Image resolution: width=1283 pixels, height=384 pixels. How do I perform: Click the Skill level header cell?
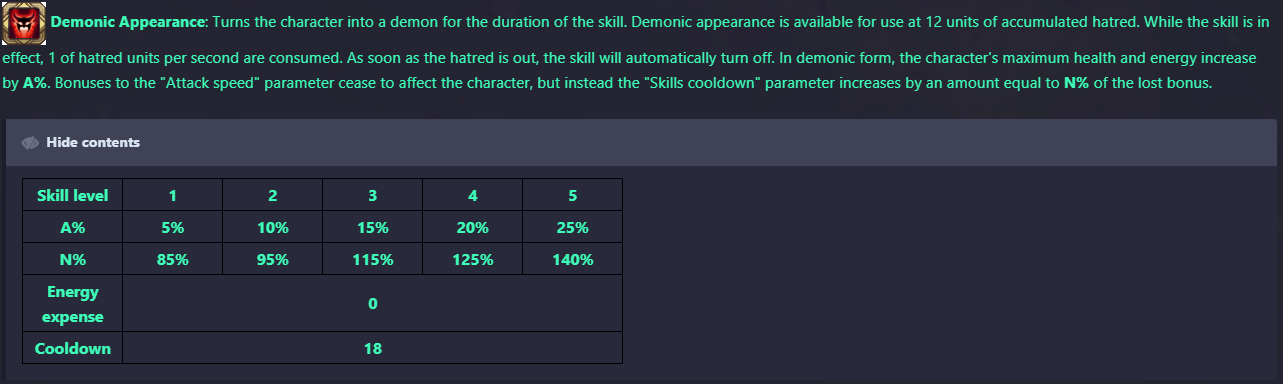pos(72,195)
